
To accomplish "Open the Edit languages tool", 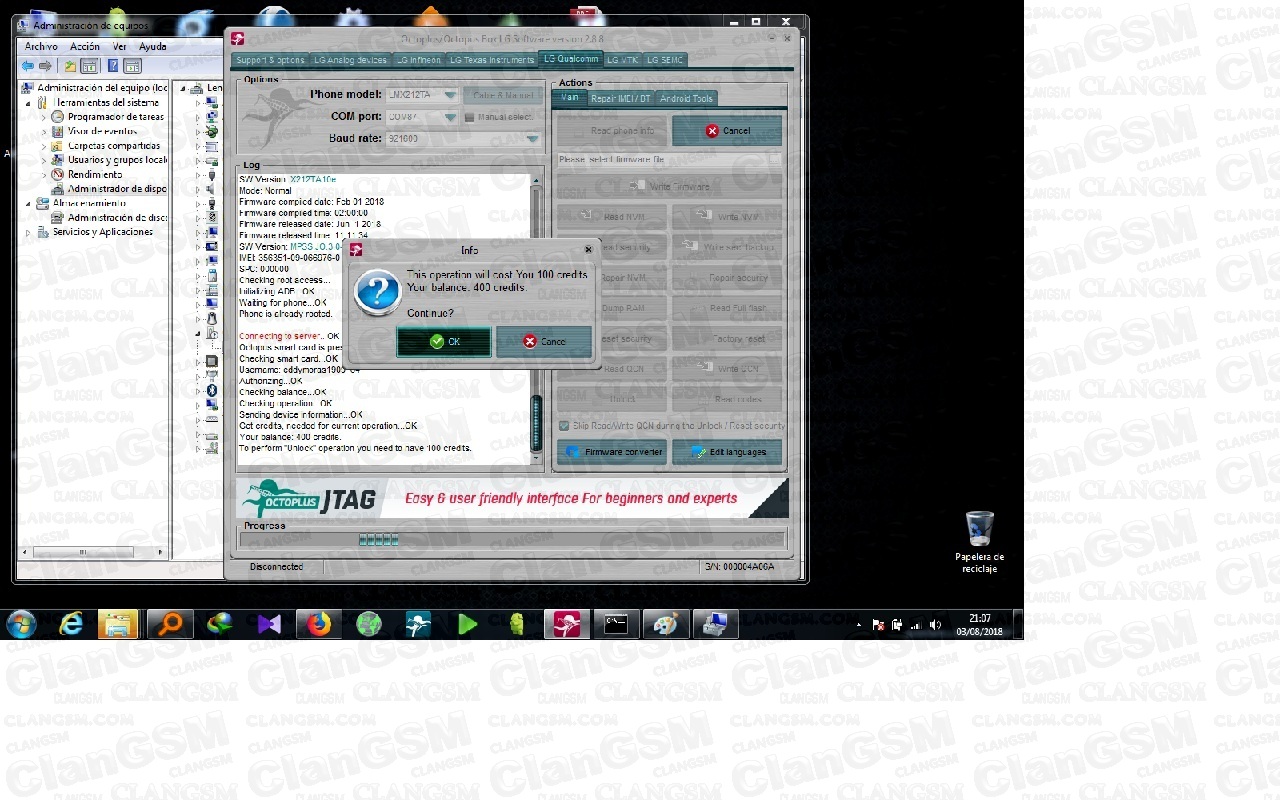I will pyautogui.click(x=727, y=452).
